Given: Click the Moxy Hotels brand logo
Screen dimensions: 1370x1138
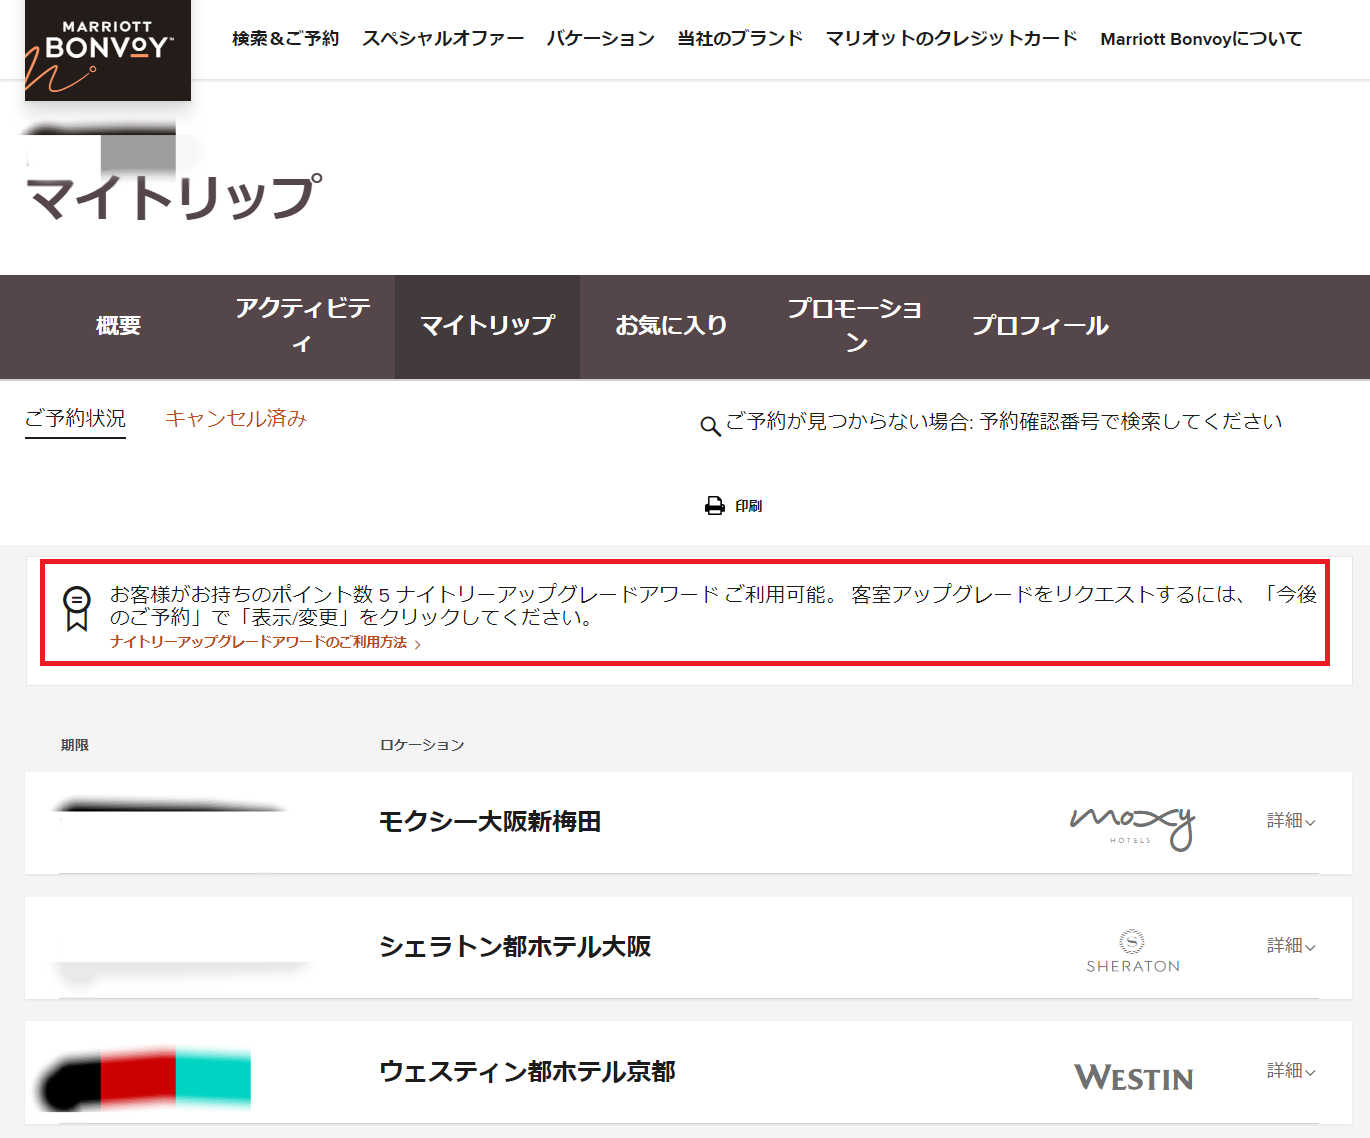Looking at the screenshot, I should (x=1131, y=826).
